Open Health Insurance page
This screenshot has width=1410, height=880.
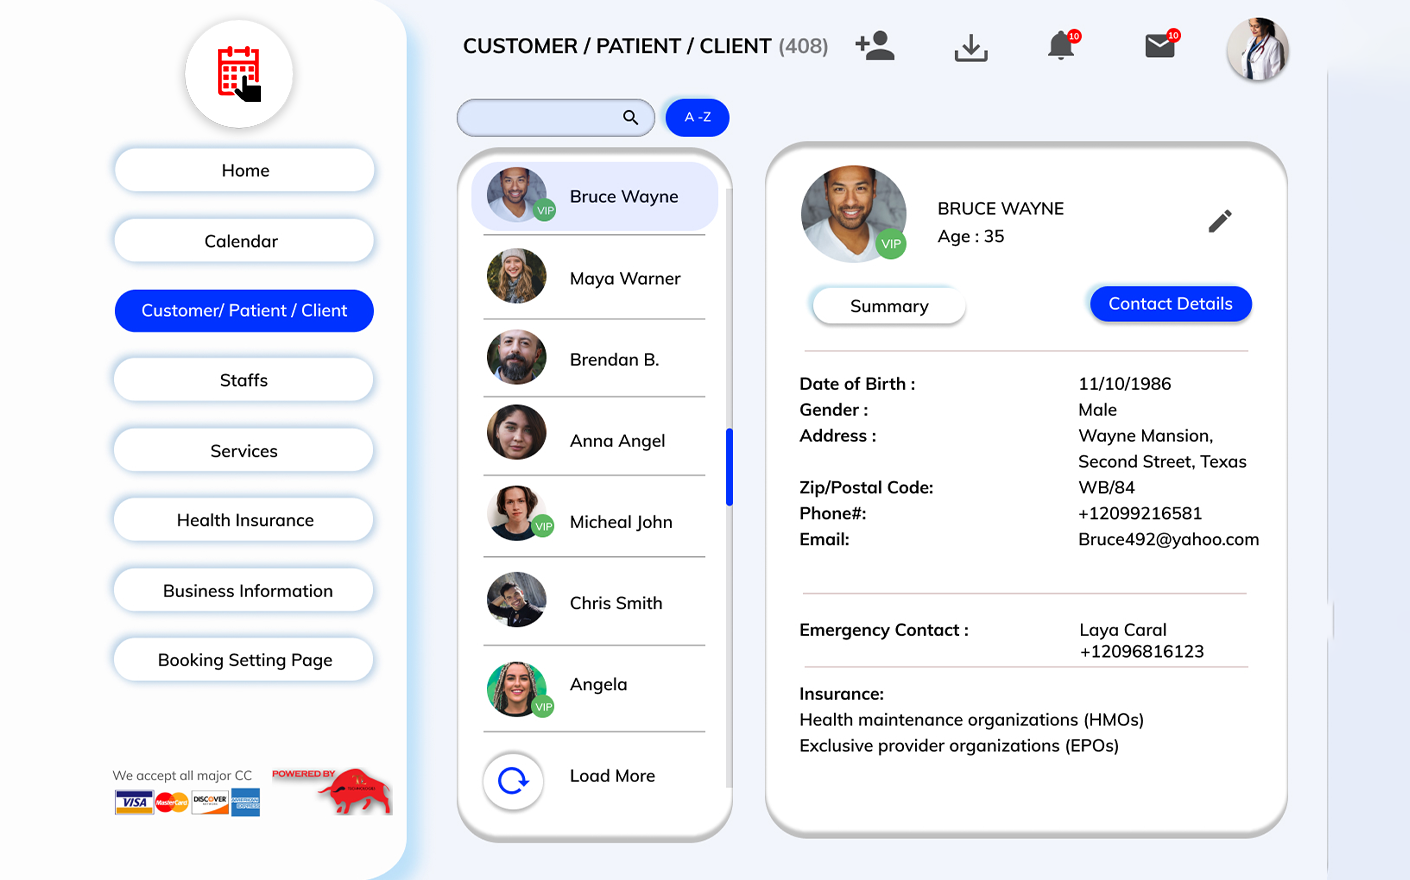coord(244,520)
